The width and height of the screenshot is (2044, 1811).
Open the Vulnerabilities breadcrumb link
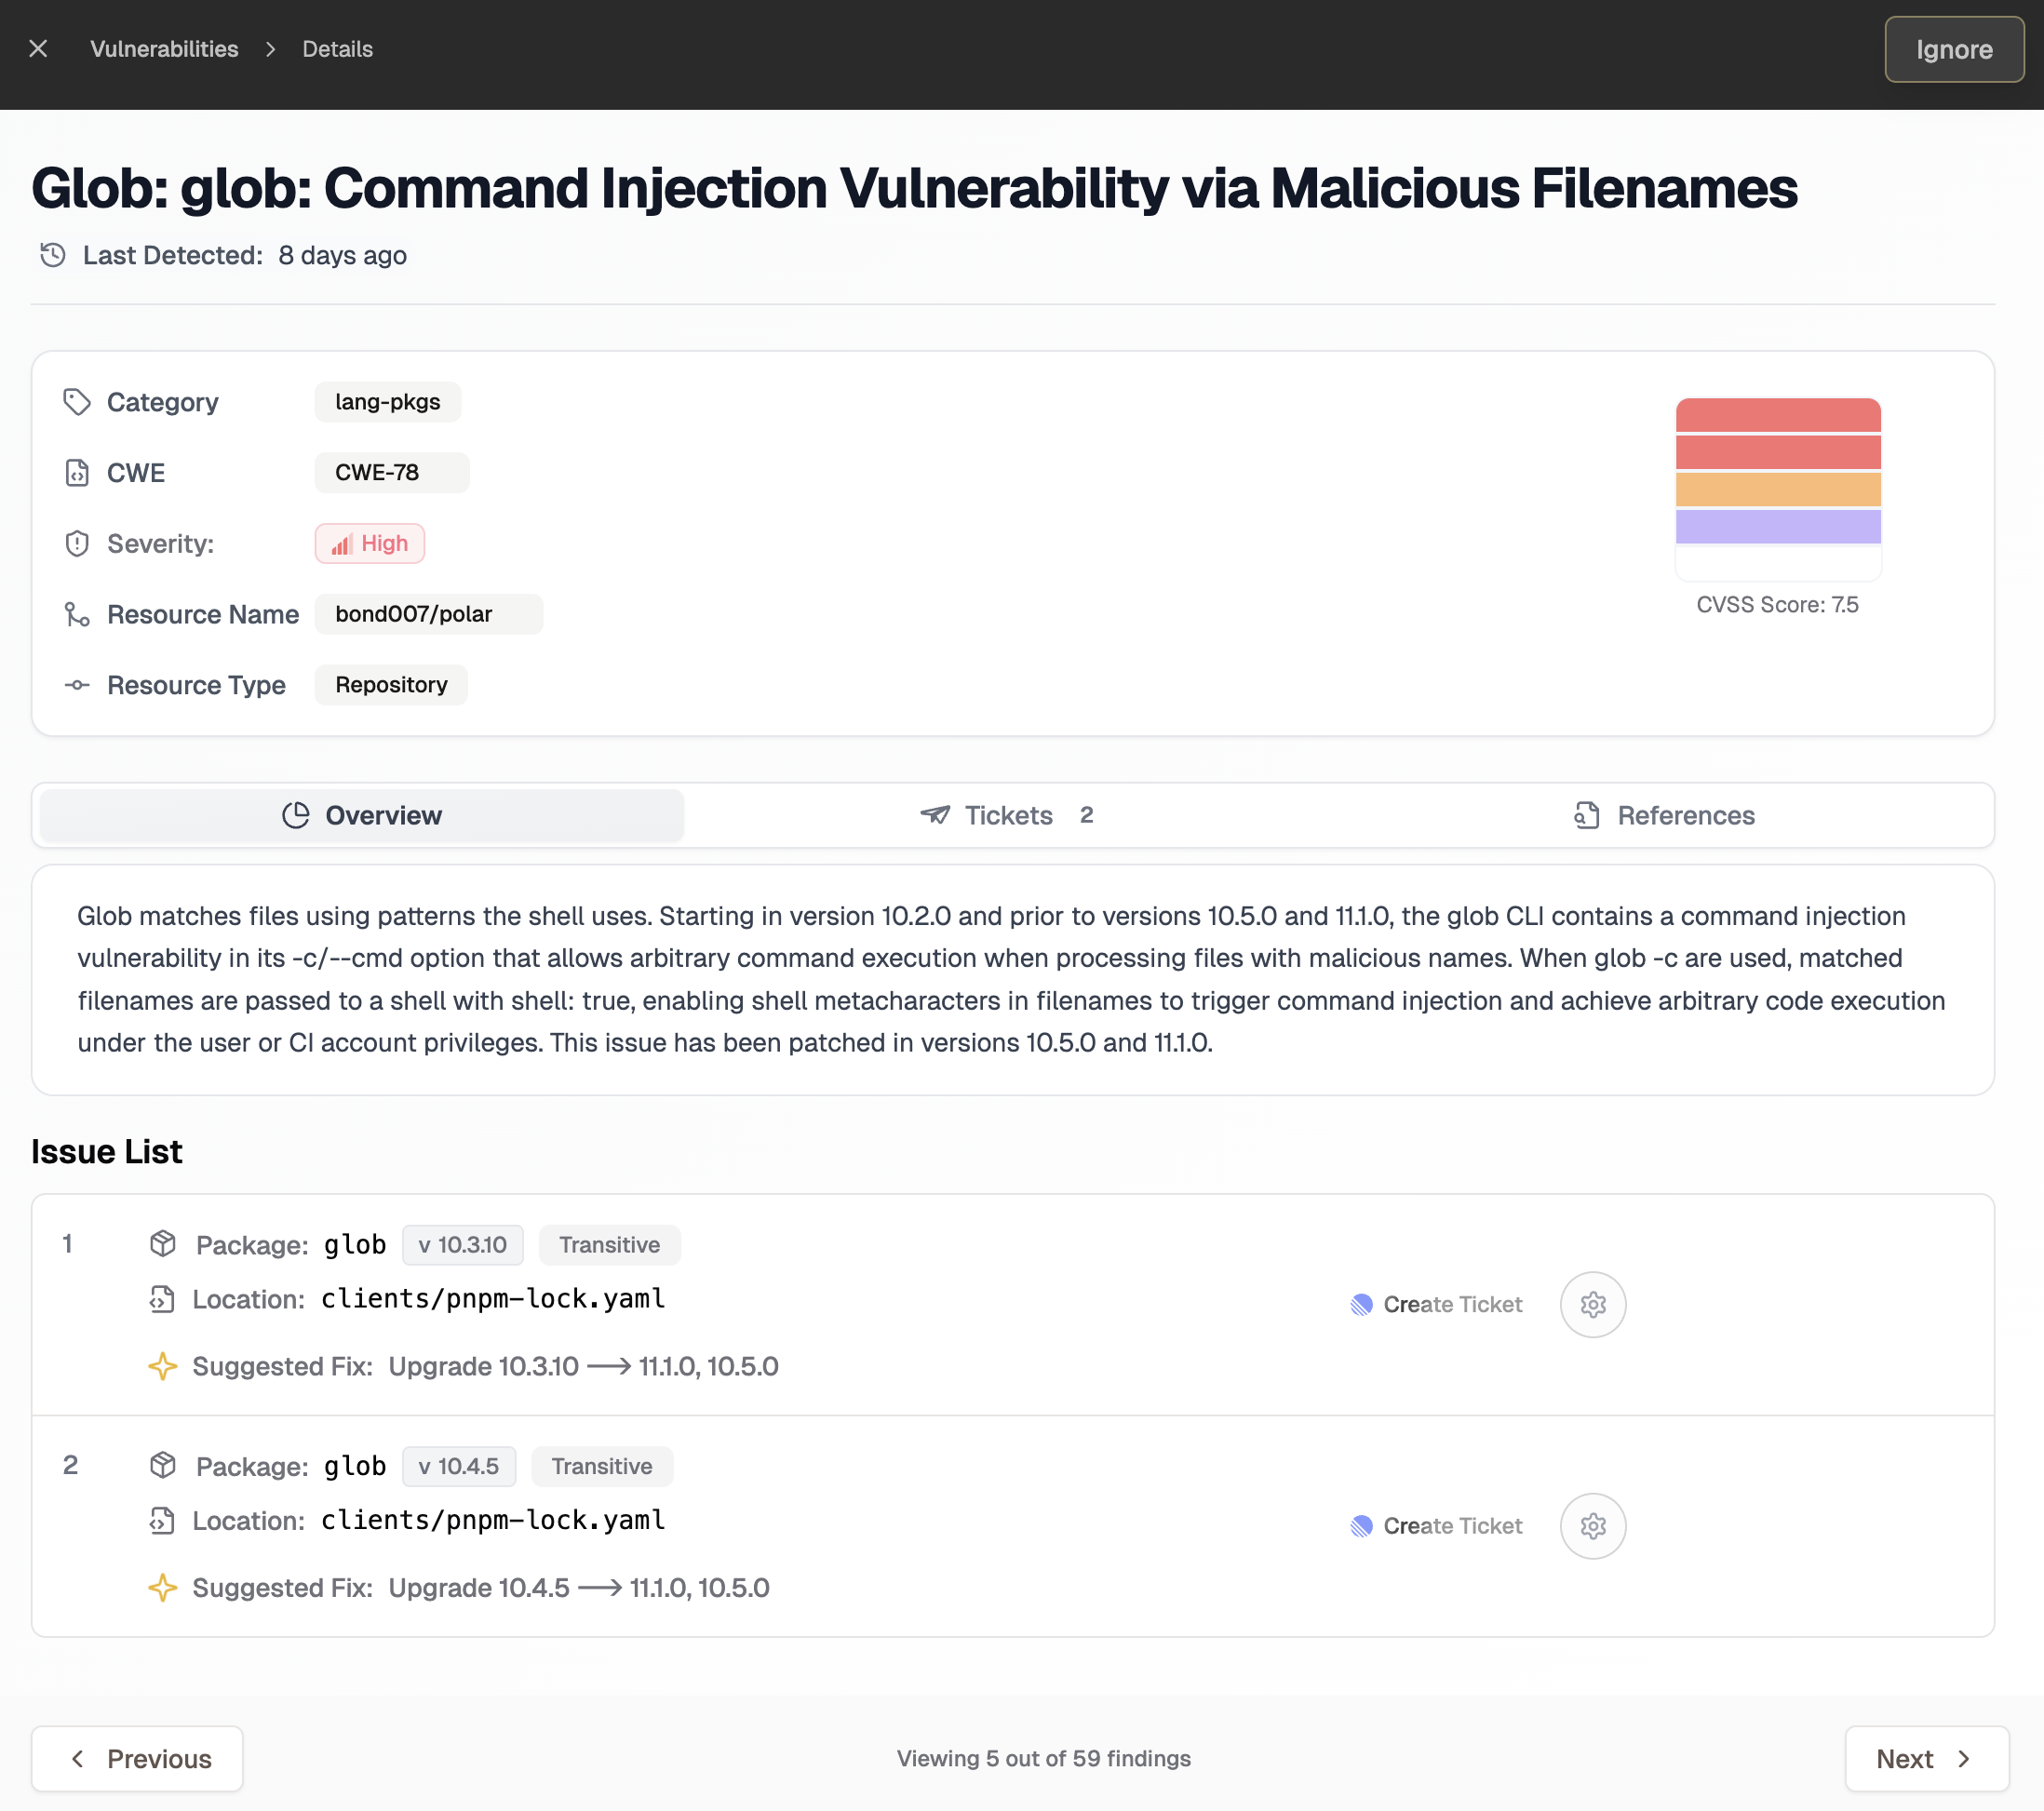pyautogui.click(x=164, y=48)
